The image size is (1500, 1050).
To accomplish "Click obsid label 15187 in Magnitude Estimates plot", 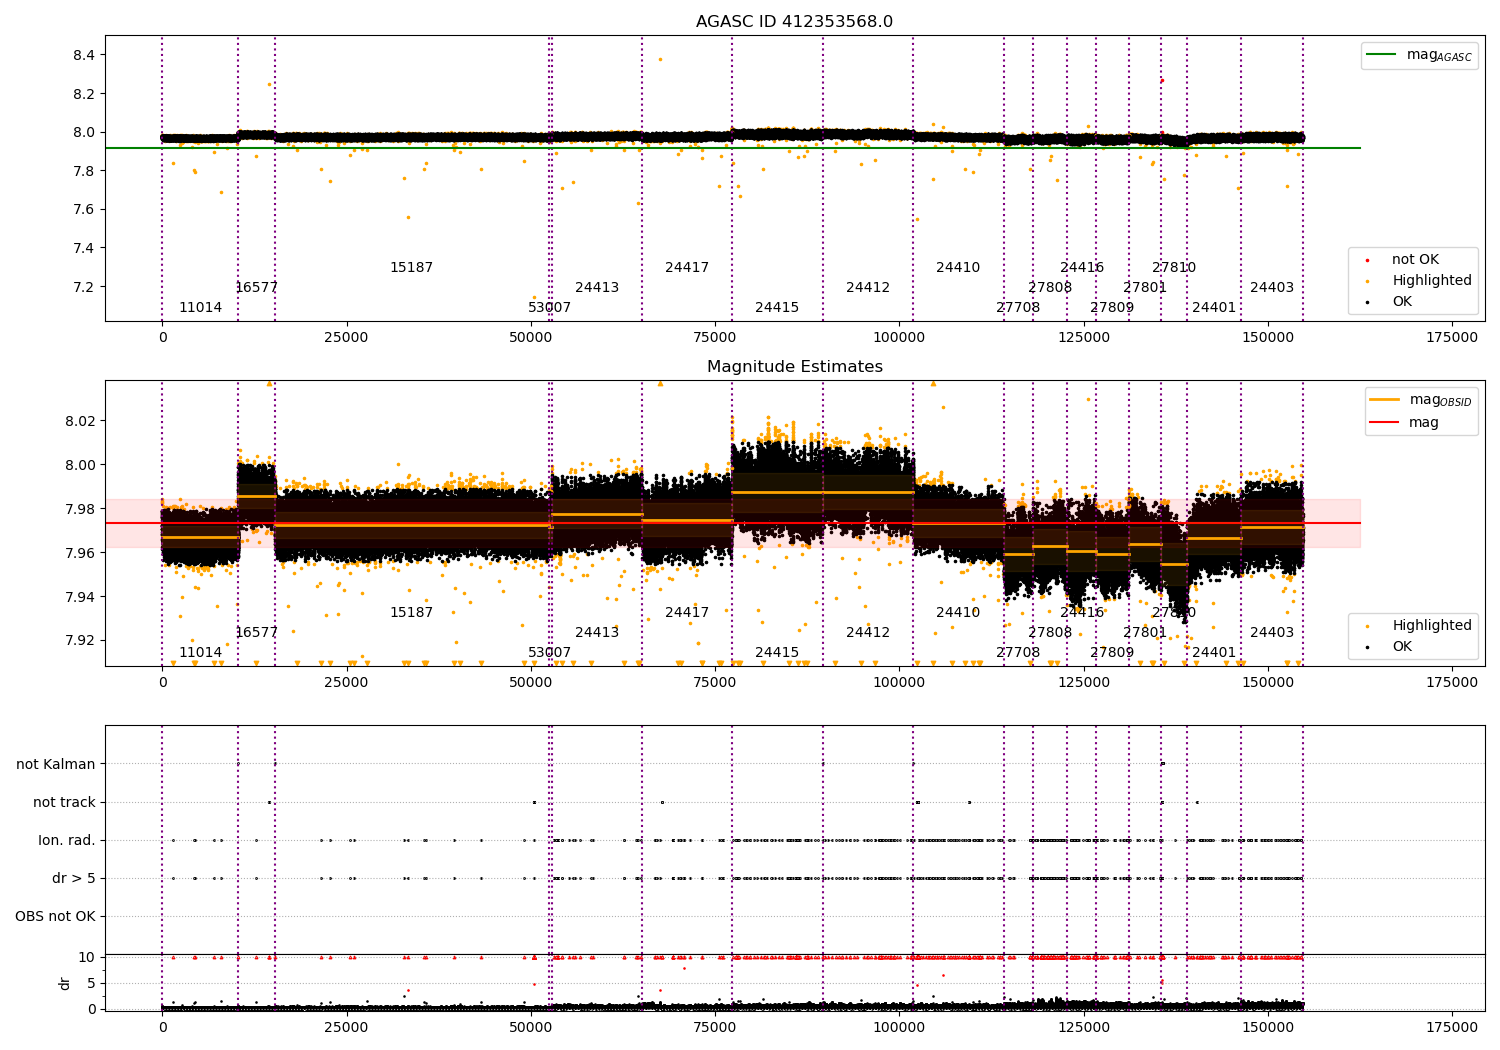I will click(411, 613).
